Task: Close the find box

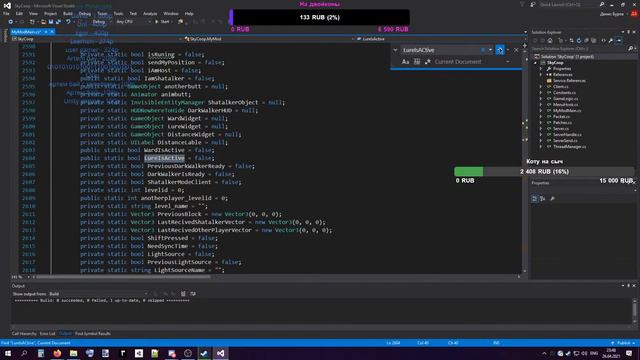Action: tap(516, 50)
